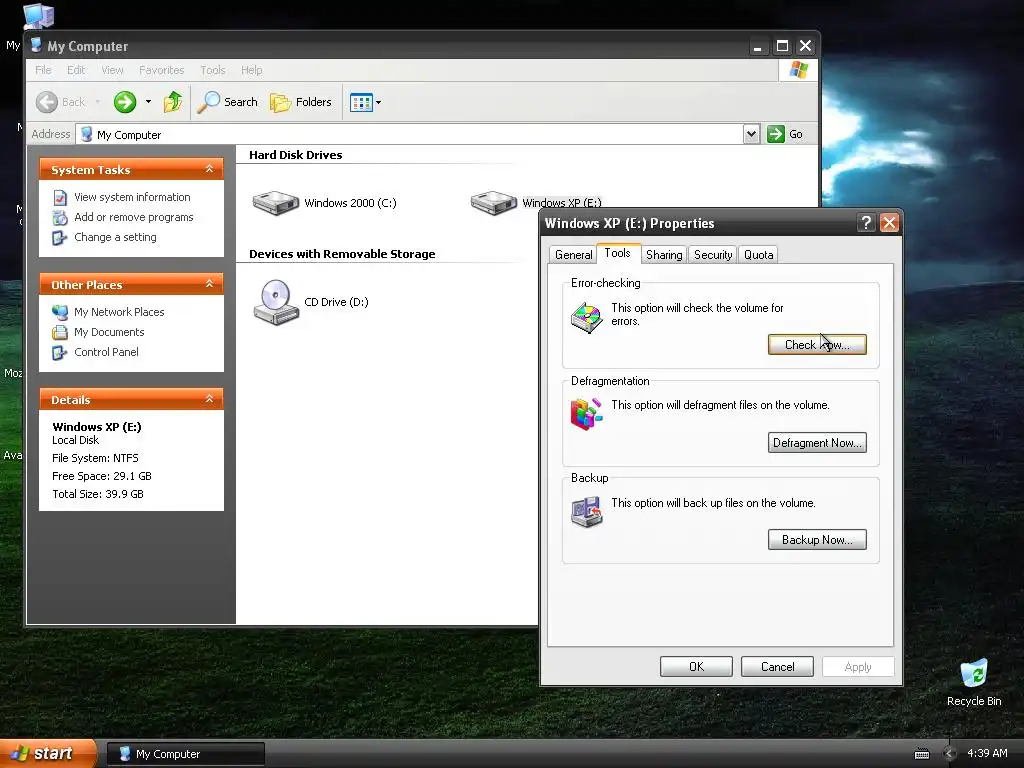Click Add or remove programs link
The width and height of the screenshot is (1024, 768).
(133, 217)
